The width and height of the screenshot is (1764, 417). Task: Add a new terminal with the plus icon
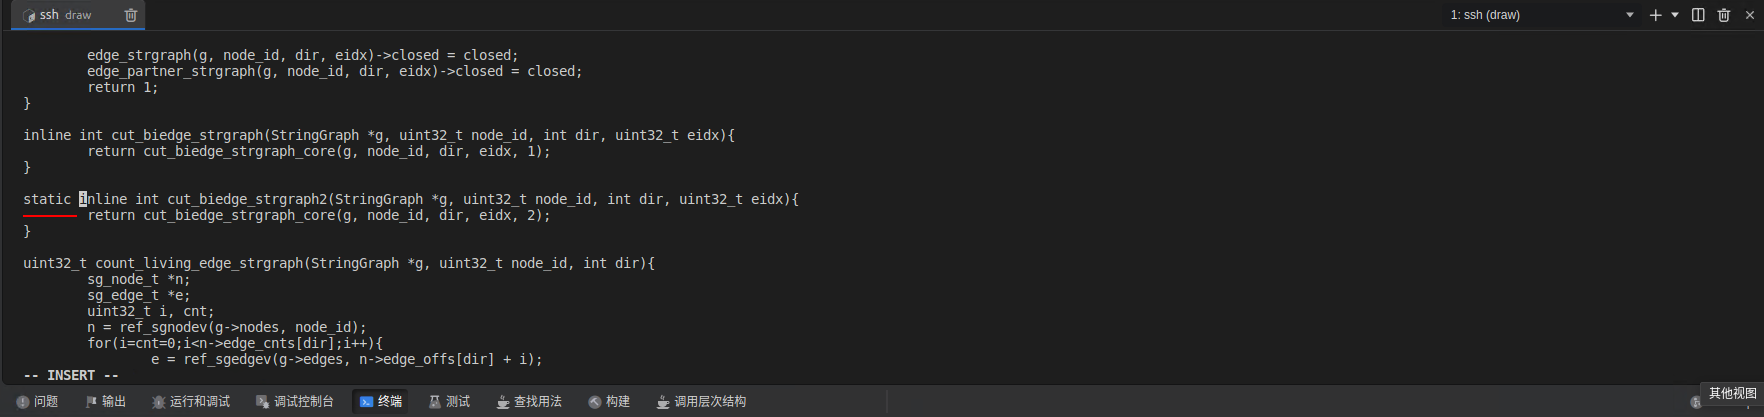[x=1655, y=15]
